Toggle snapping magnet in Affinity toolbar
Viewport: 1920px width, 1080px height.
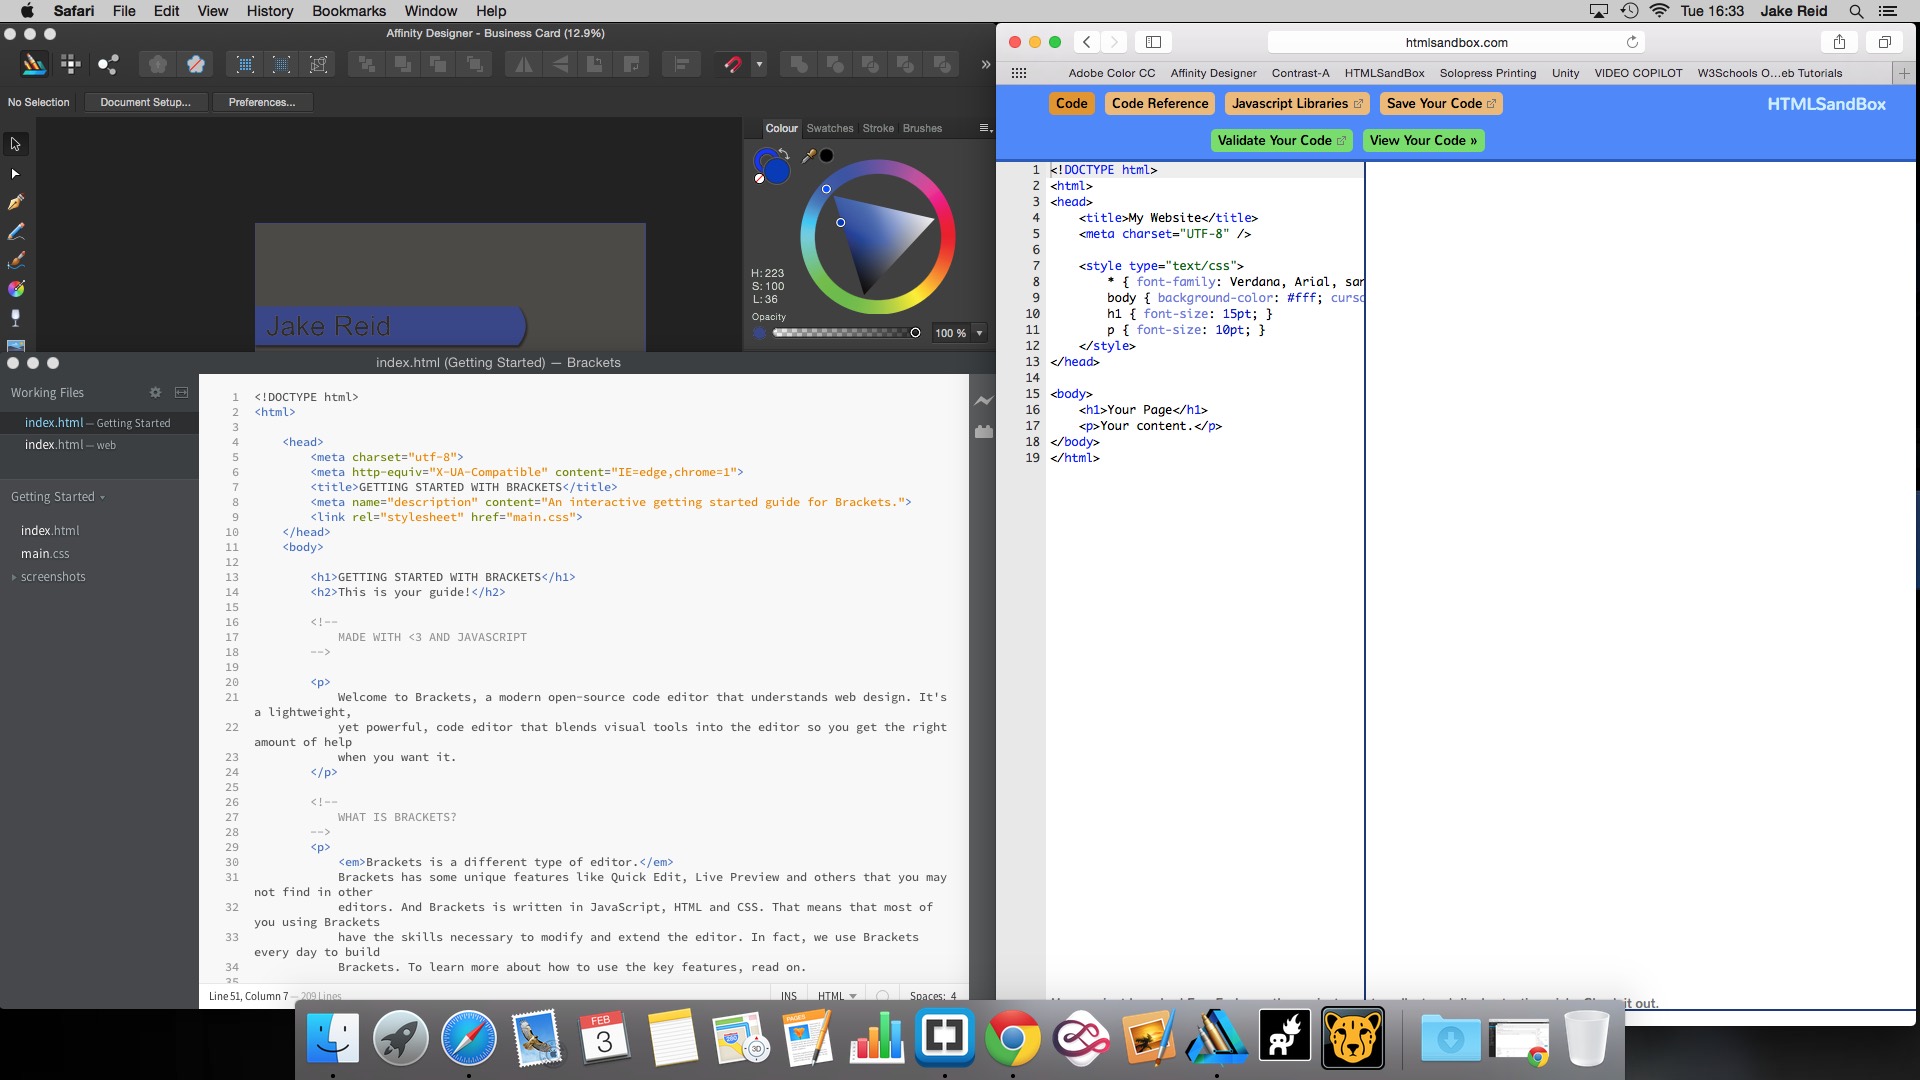tap(733, 65)
